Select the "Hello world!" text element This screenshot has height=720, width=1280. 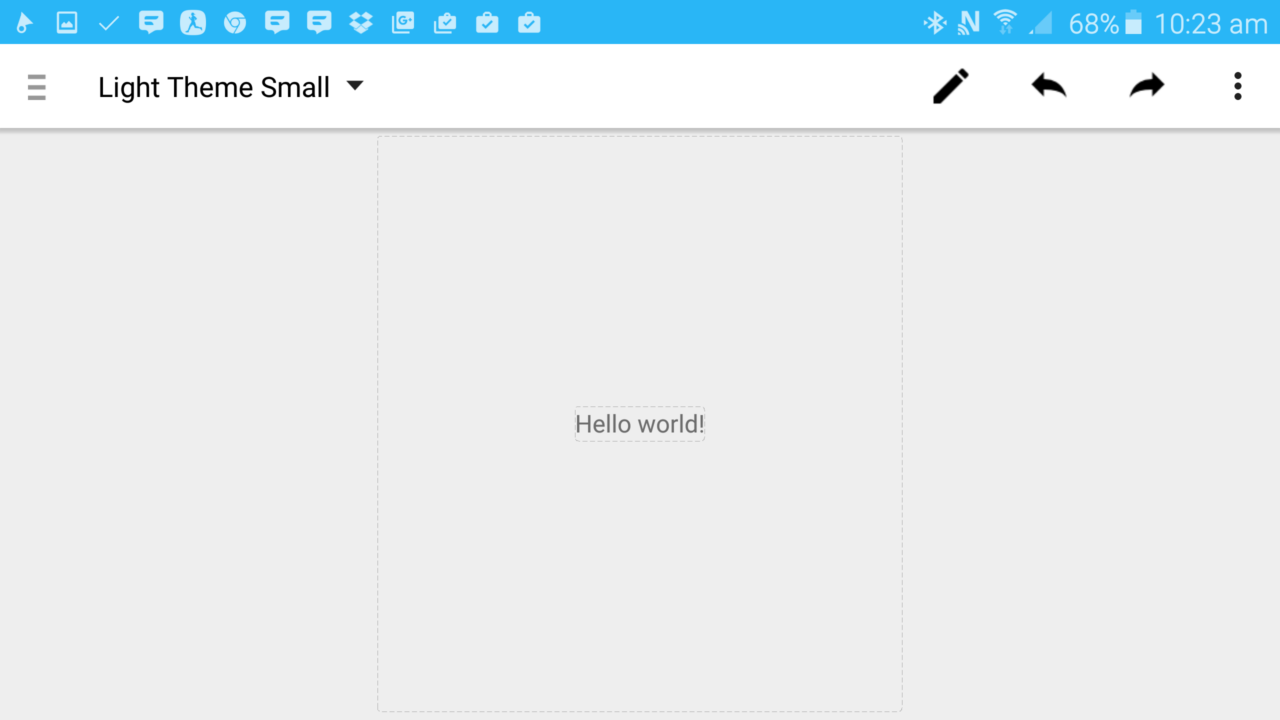tap(639, 423)
